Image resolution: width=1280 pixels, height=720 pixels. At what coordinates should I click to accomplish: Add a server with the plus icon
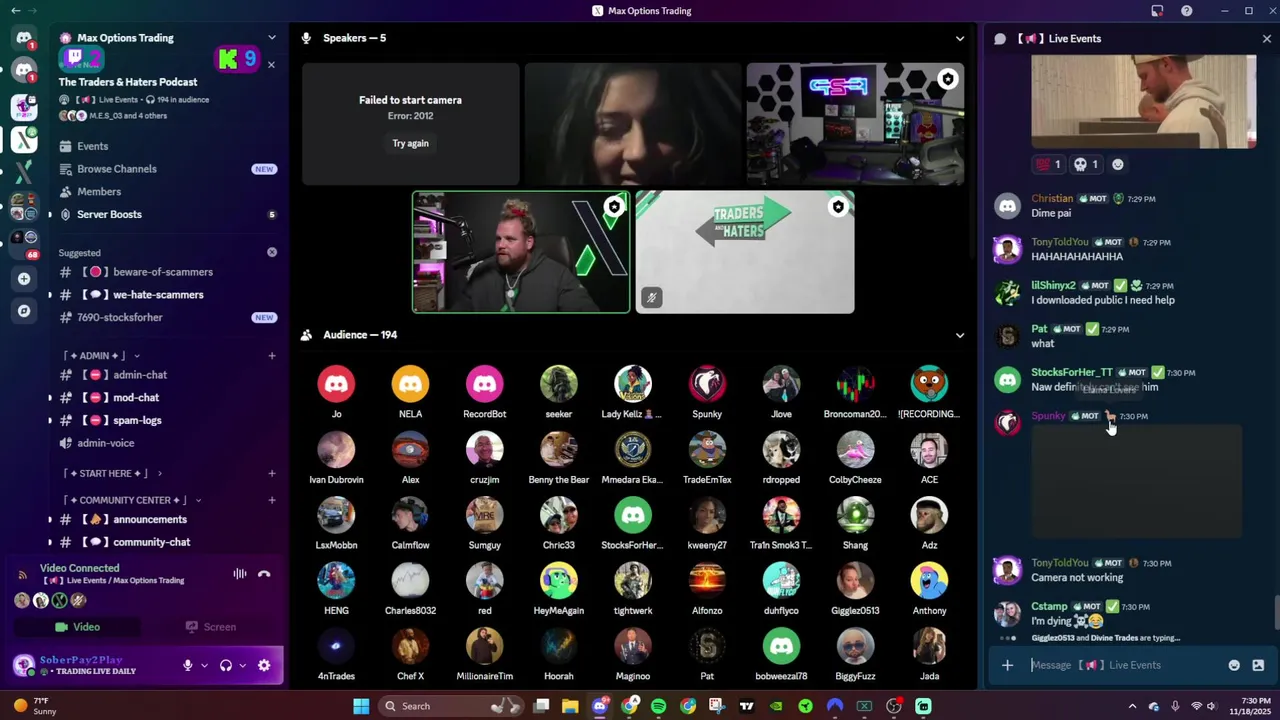pos(24,279)
